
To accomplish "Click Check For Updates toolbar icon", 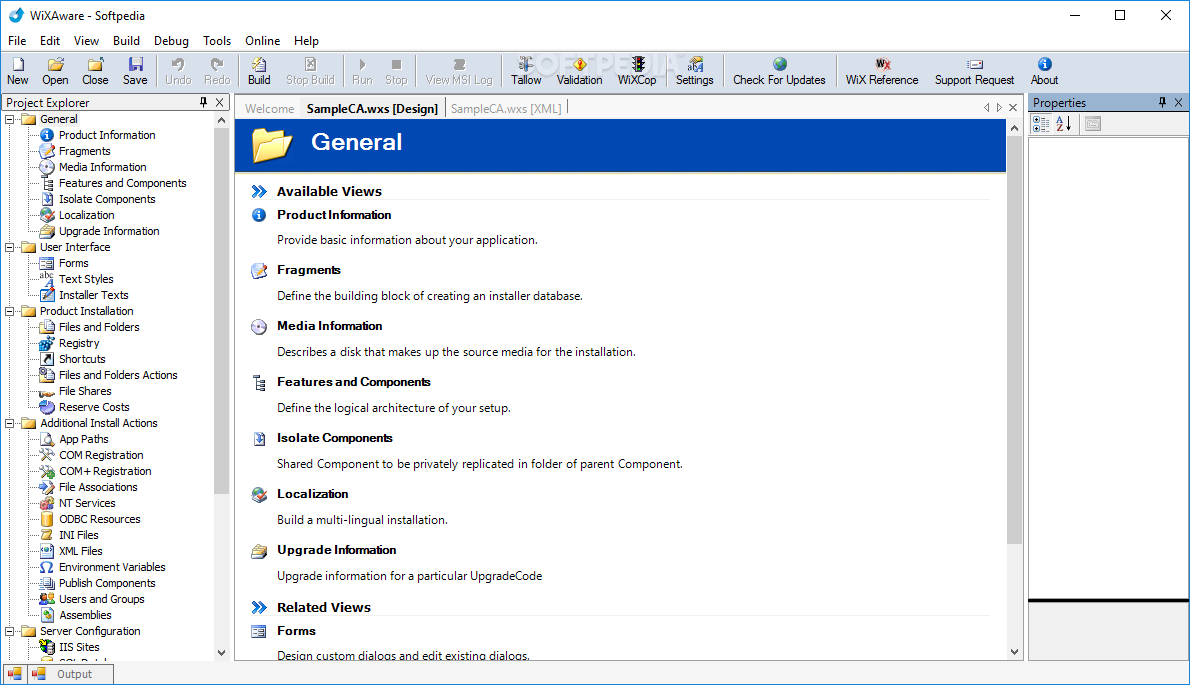I will click(779, 71).
